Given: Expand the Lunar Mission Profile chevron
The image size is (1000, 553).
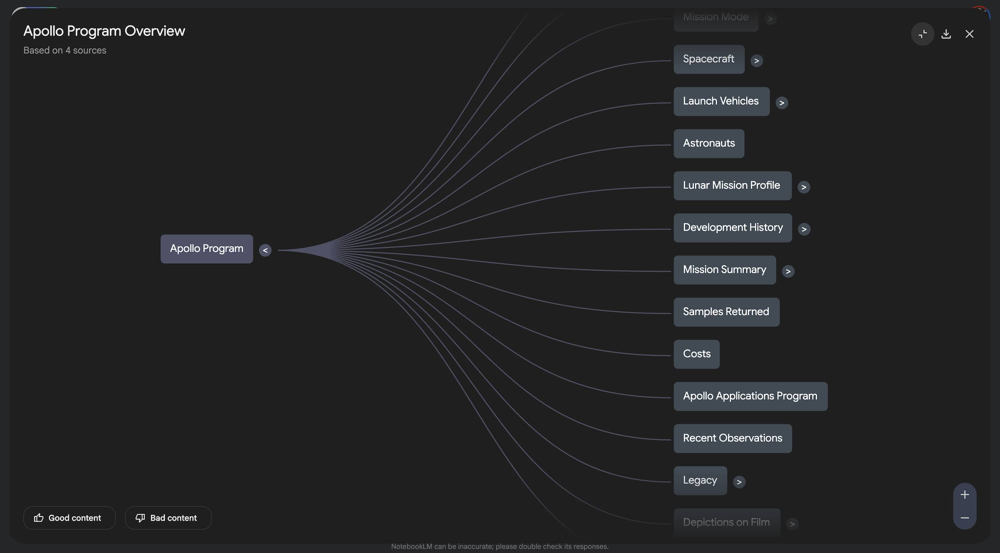Looking at the screenshot, I should click(804, 187).
